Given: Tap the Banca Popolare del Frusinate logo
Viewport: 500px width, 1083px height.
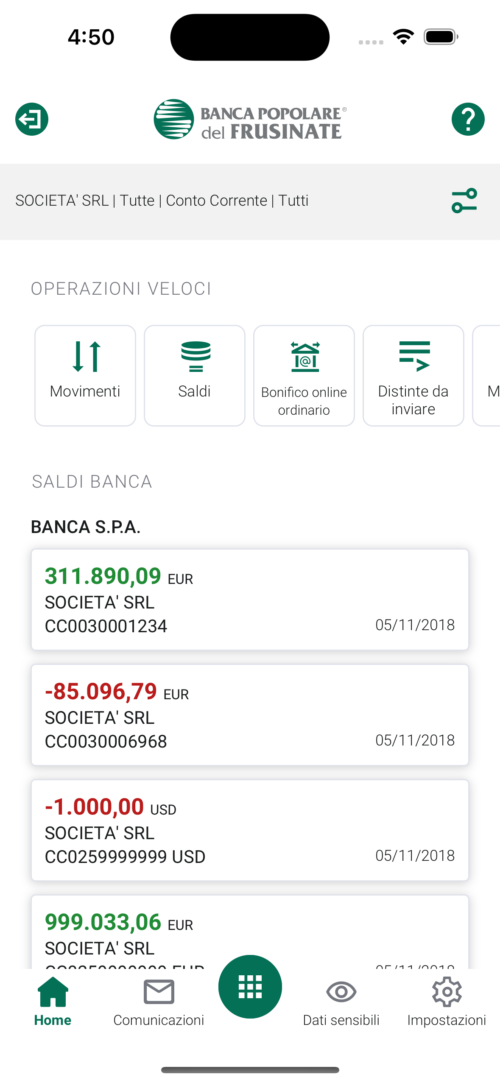Looking at the screenshot, I should pyautogui.click(x=250, y=119).
